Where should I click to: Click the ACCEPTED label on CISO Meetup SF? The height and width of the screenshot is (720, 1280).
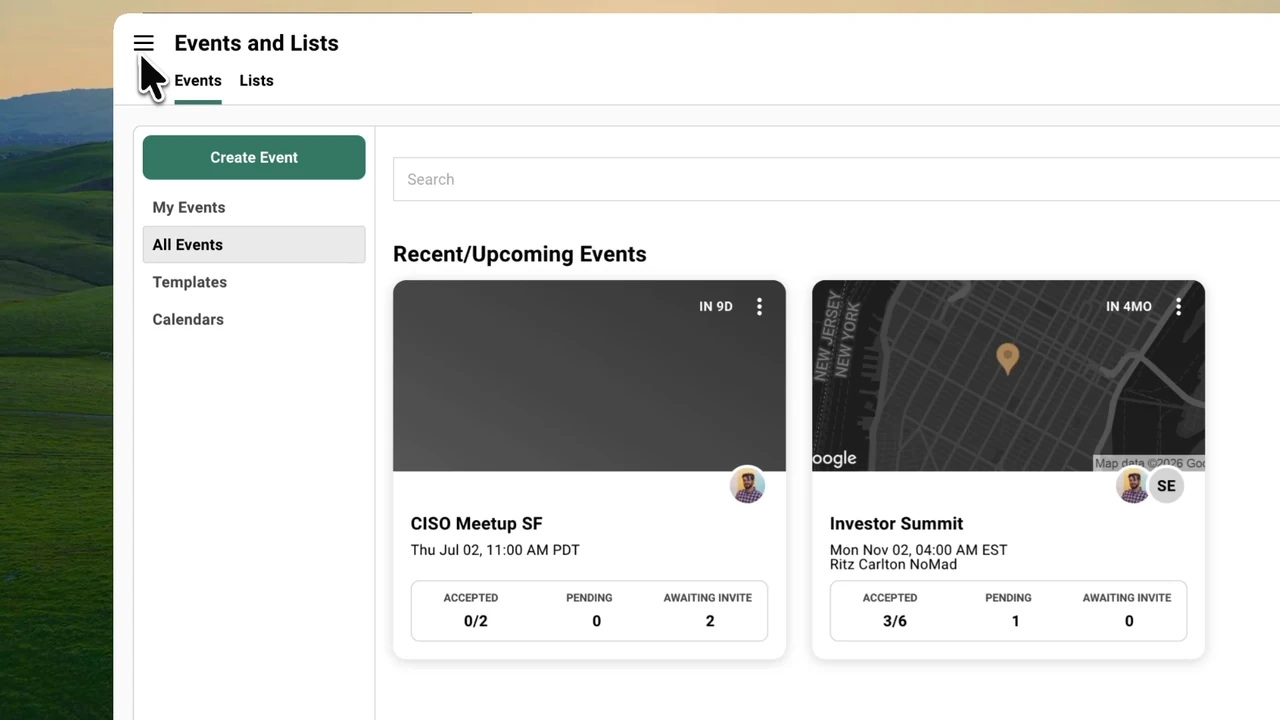(471, 598)
